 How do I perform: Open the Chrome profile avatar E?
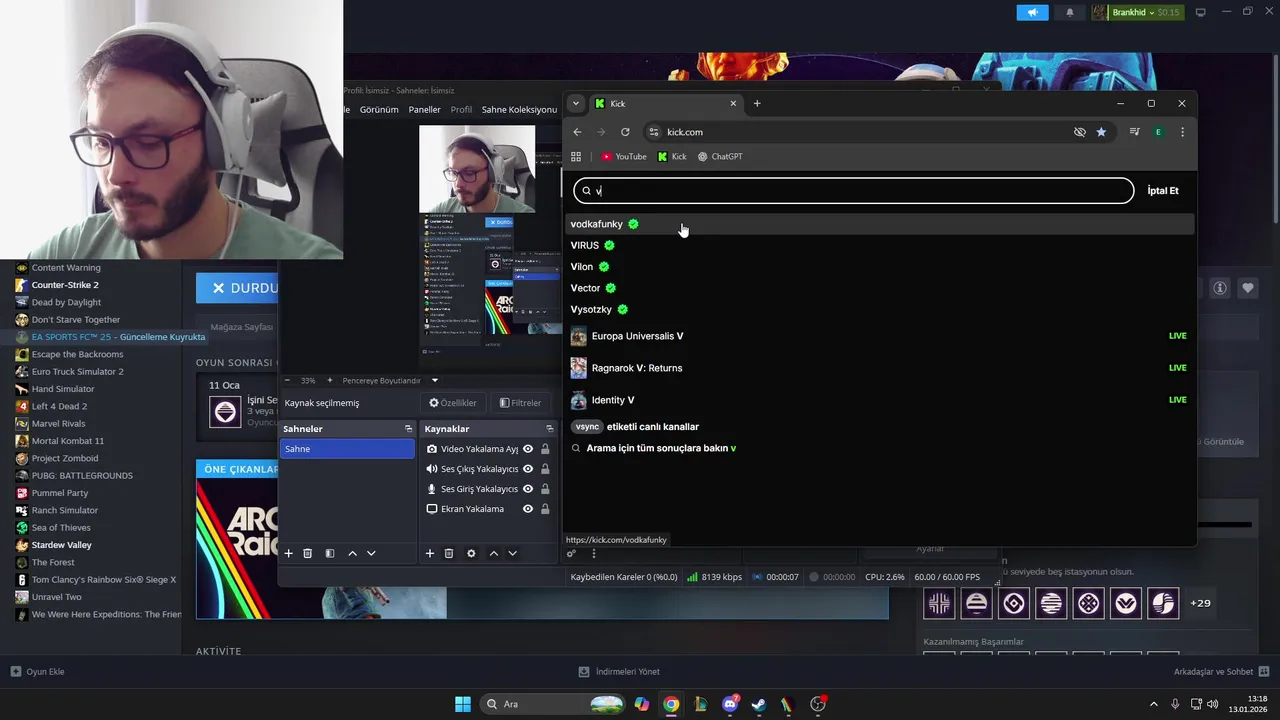pos(1158,132)
